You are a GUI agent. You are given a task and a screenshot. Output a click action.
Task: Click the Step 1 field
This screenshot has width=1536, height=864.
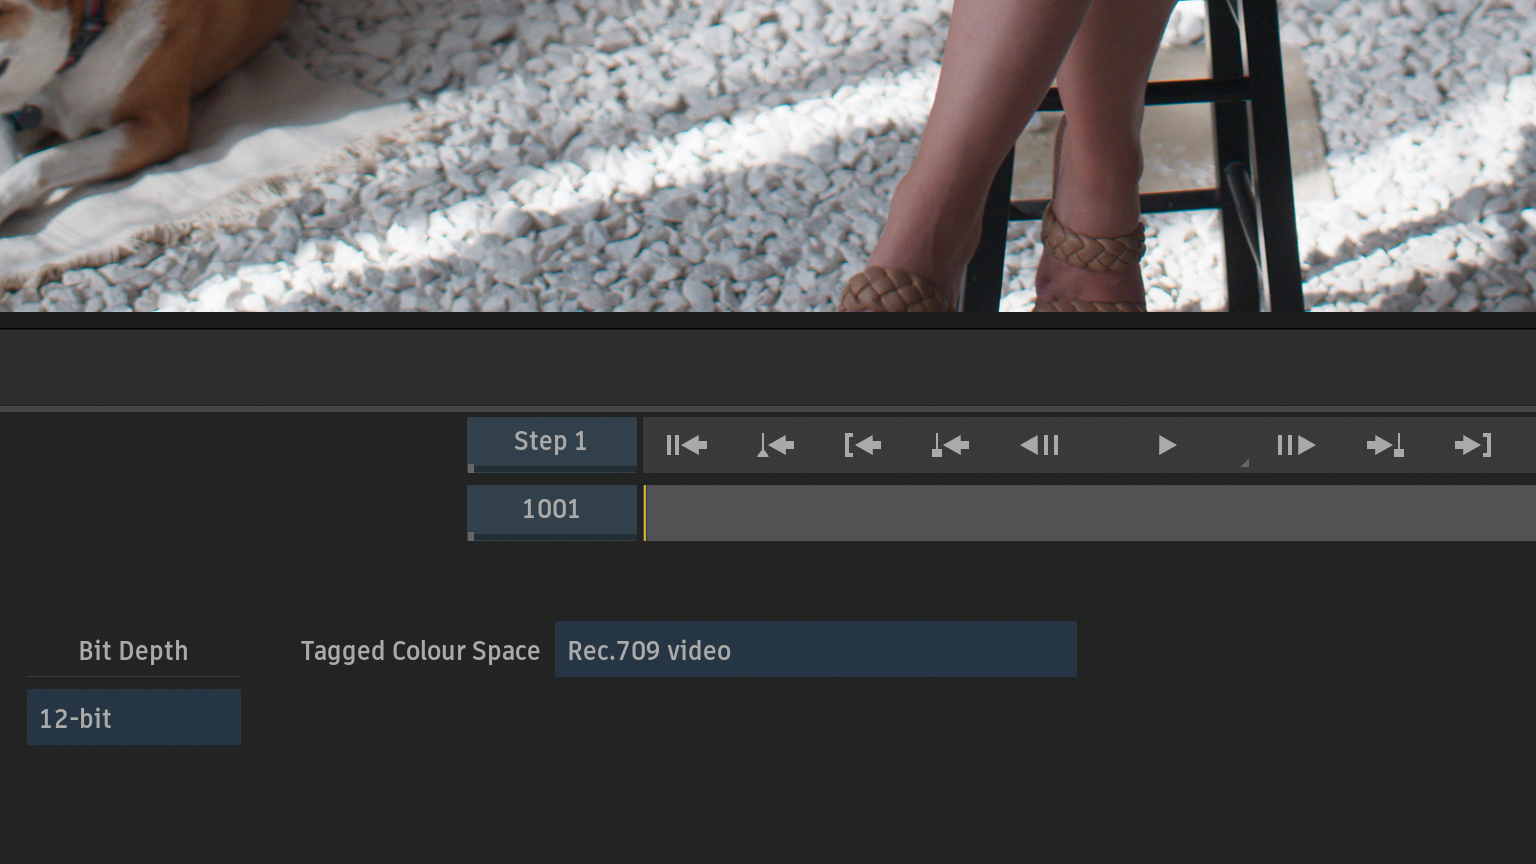point(552,444)
